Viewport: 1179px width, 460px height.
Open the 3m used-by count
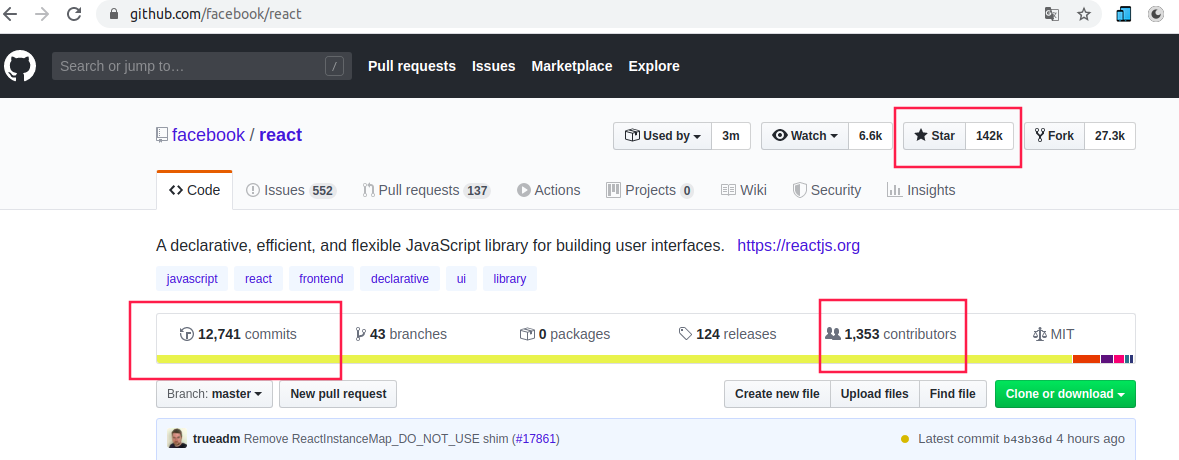731,136
